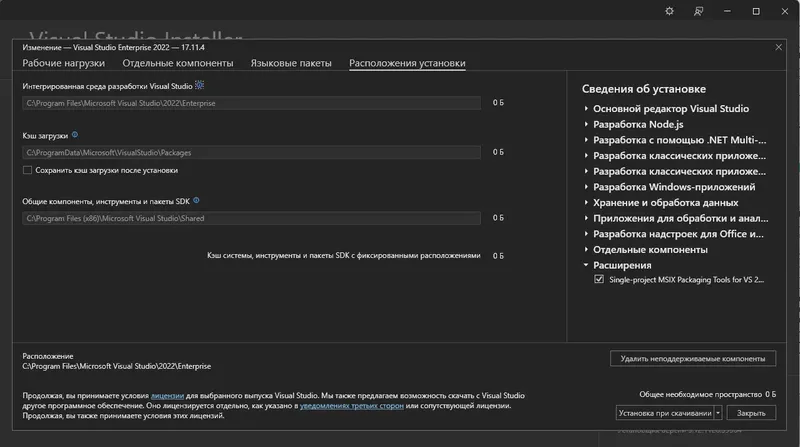800x447 pixels.
Task: Enable Сохранить кэш загрузки после установки
Action: pyautogui.click(x=28, y=170)
